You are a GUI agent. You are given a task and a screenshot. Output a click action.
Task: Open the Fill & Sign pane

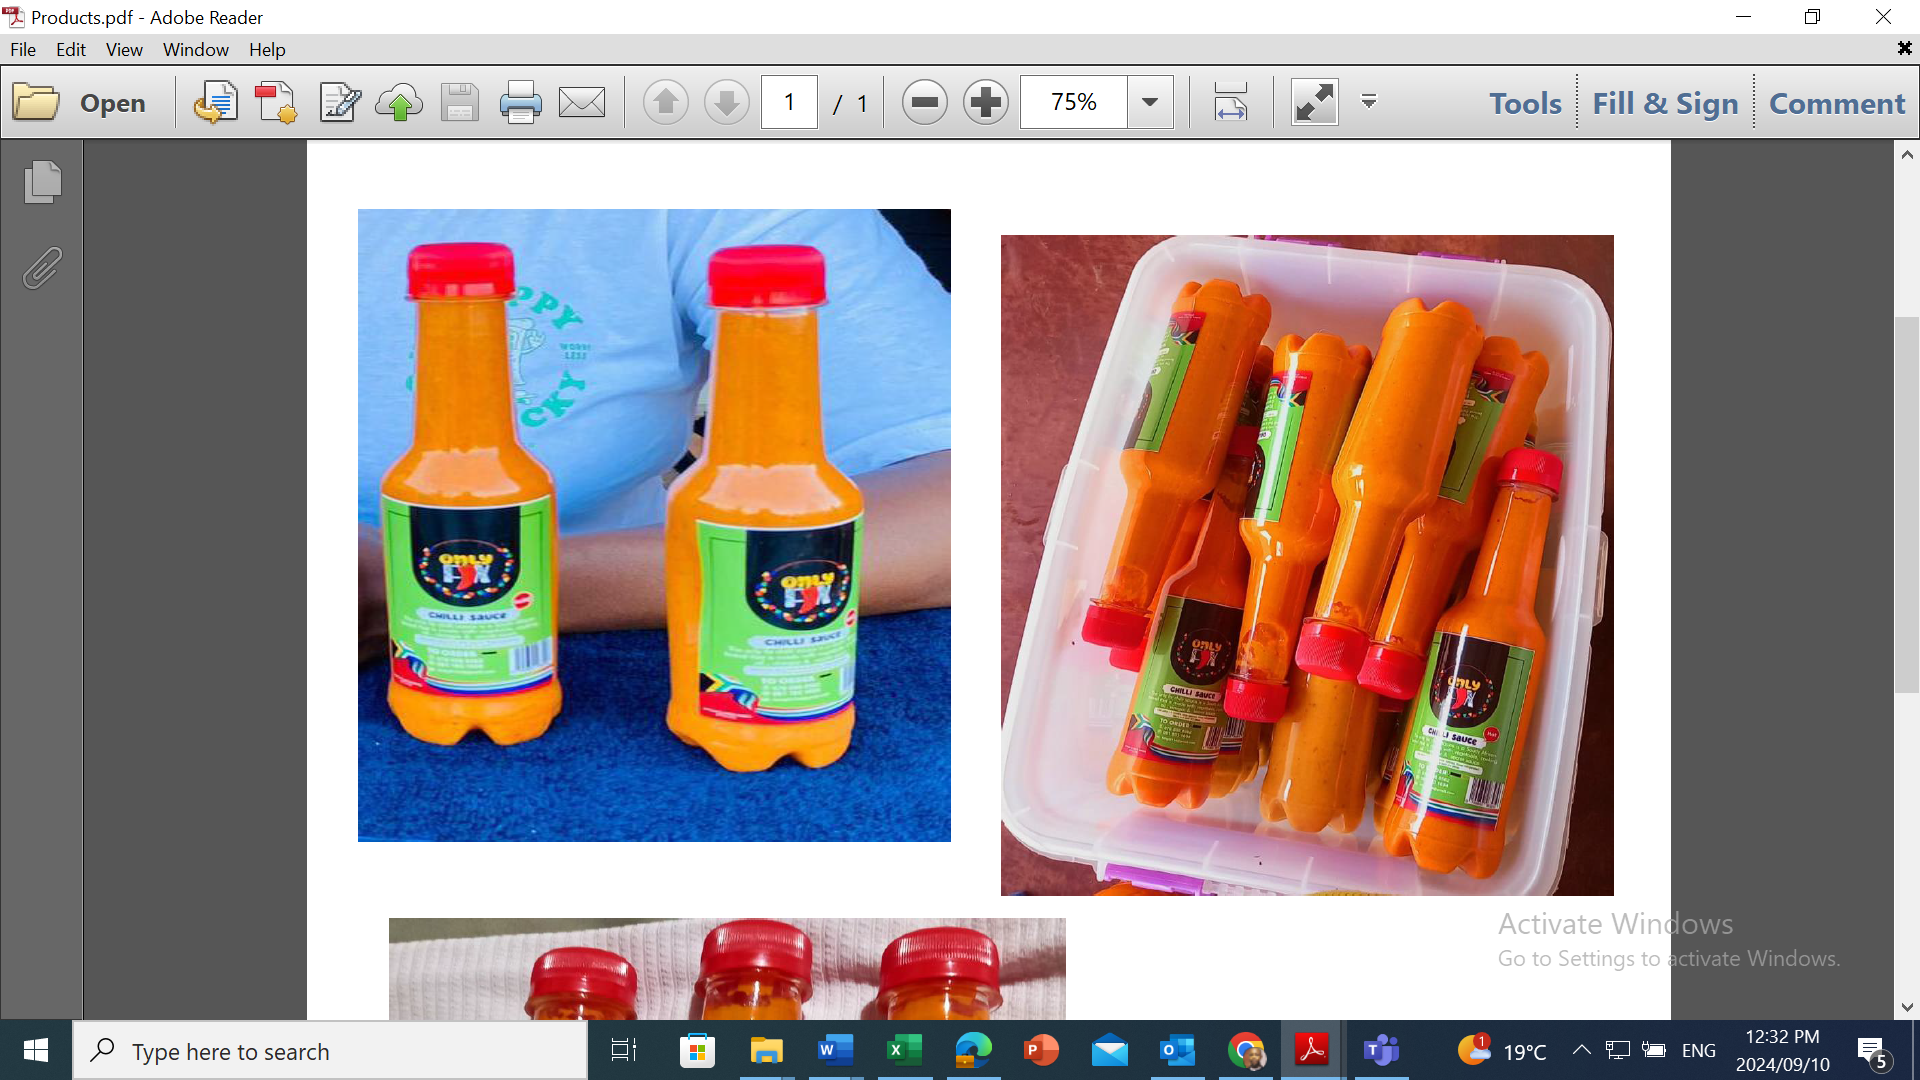1665,103
